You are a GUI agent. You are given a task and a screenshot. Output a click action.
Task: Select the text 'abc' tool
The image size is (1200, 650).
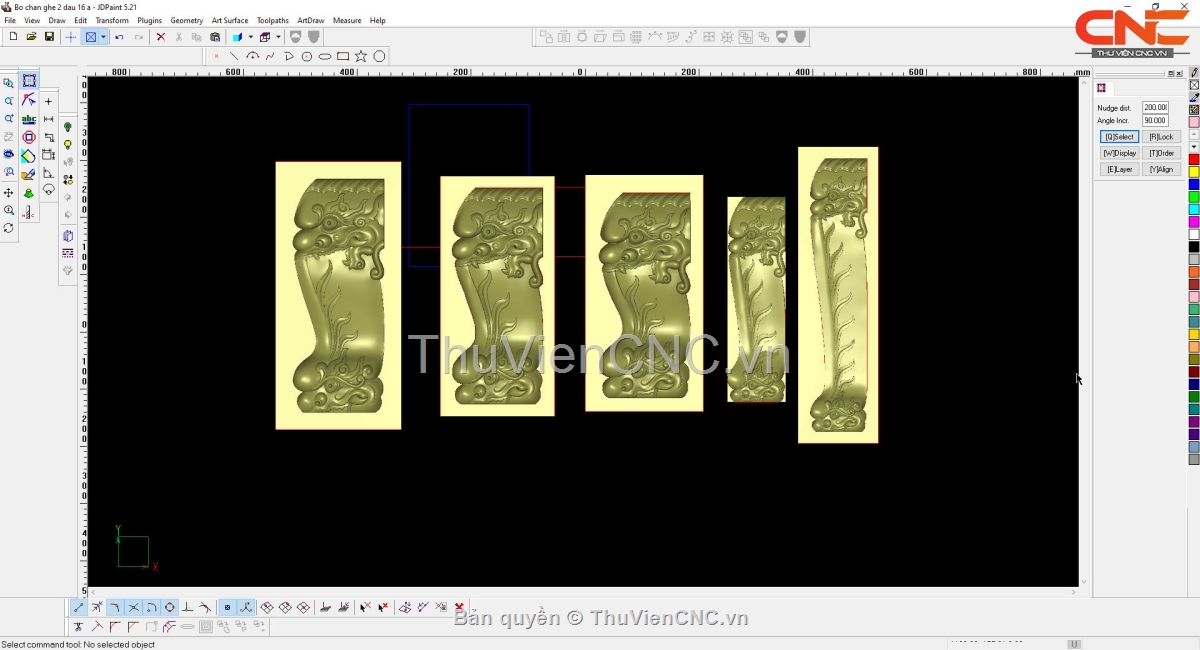tap(29, 119)
